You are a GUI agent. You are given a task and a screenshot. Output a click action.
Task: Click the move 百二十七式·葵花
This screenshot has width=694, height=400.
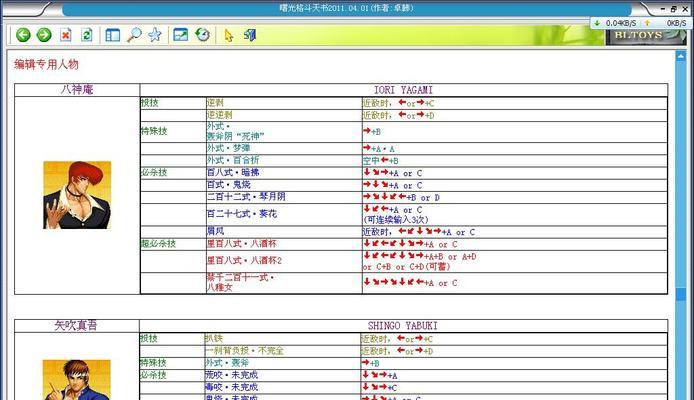pos(242,214)
